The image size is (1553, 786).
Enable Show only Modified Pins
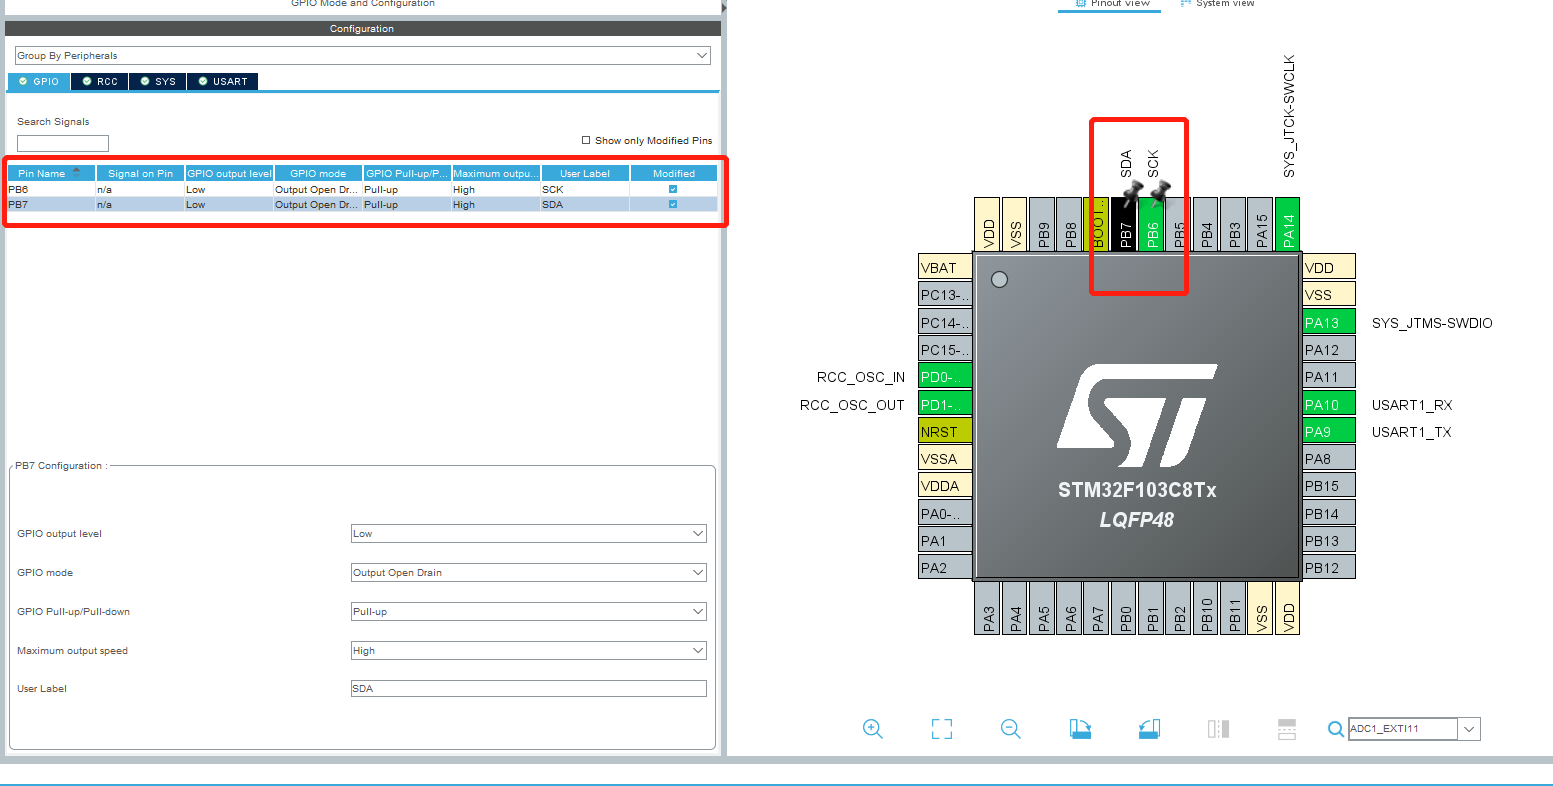pyautogui.click(x=588, y=140)
